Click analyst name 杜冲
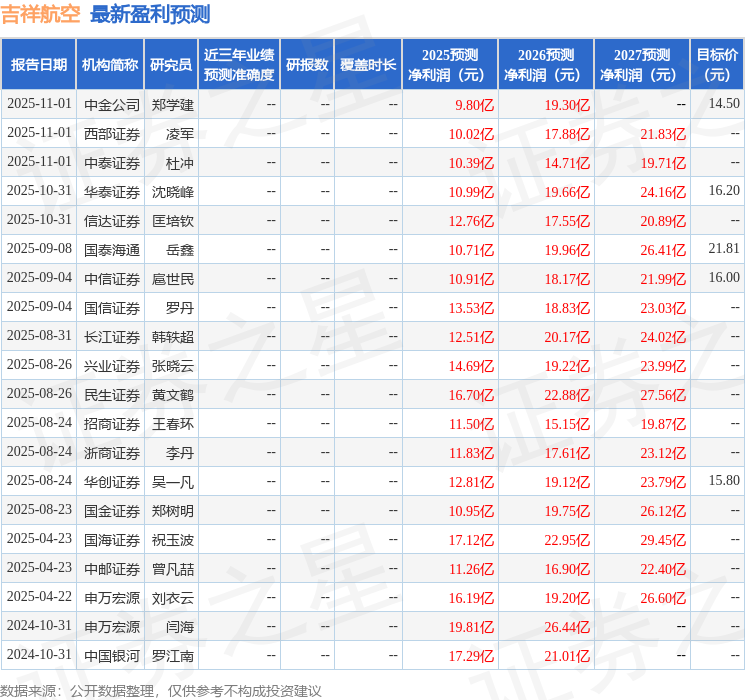Image resolution: width=745 pixels, height=700 pixels. [180, 163]
